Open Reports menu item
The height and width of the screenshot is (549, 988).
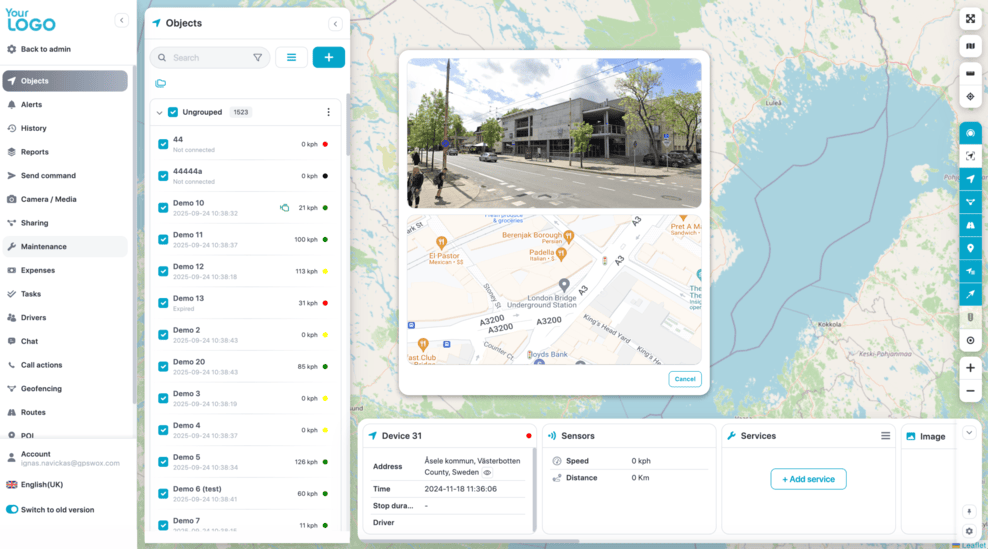coord(65,152)
